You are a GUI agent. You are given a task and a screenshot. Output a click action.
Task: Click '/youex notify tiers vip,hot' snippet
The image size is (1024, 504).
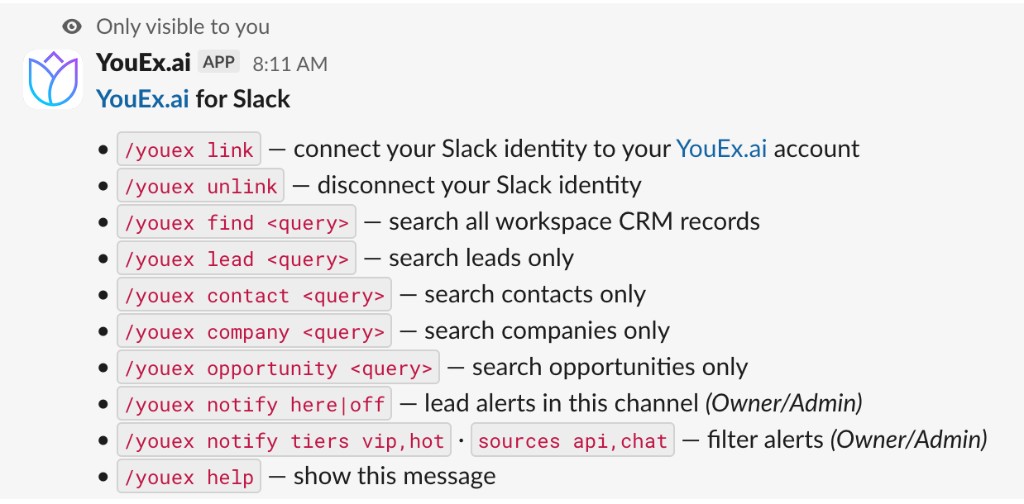coord(284,441)
